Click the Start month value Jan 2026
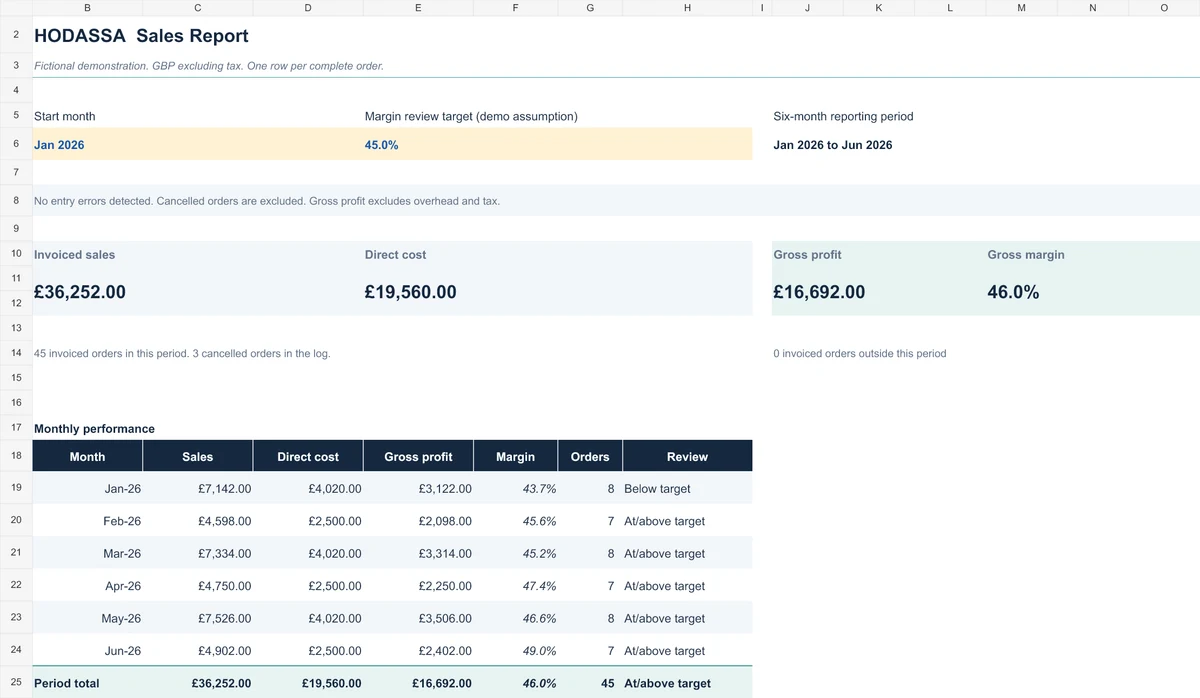The height and width of the screenshot is (698, 1200). [59, 145]
